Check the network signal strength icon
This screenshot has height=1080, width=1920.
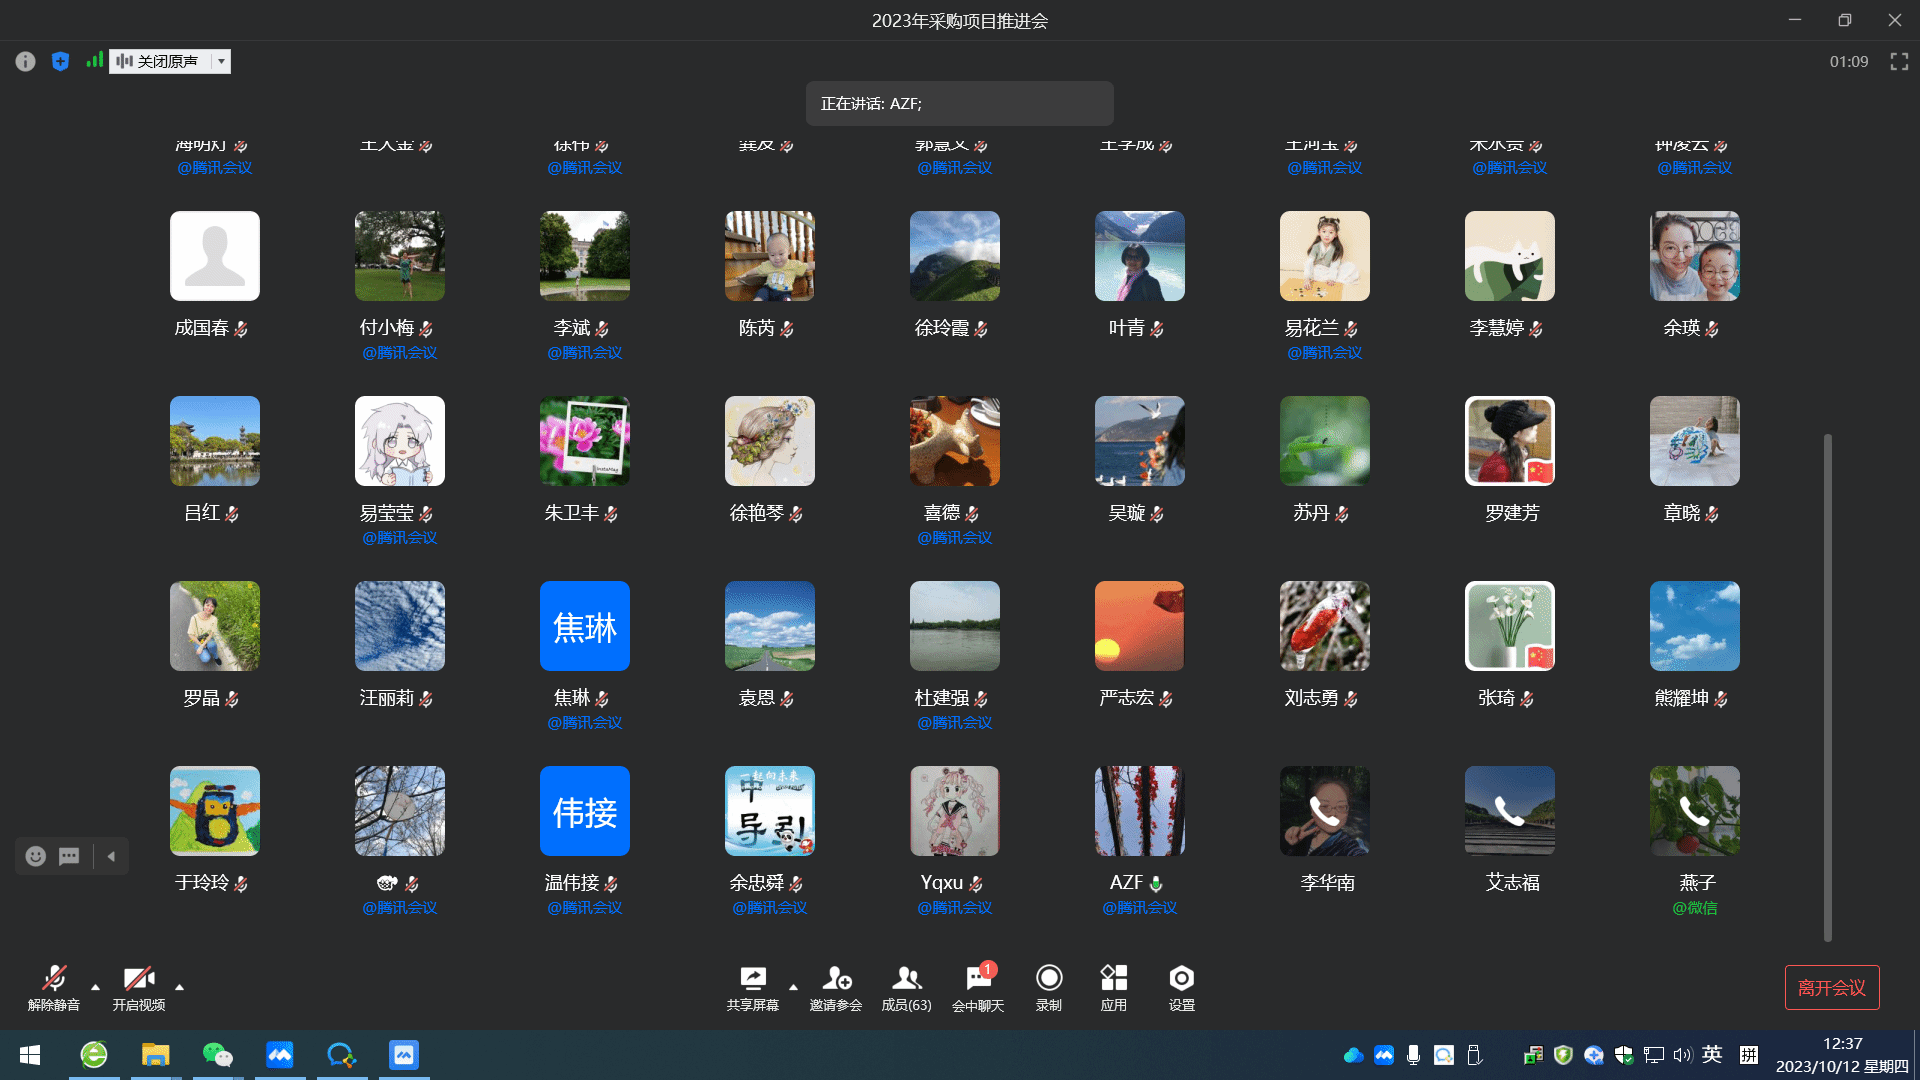[94, 61]
